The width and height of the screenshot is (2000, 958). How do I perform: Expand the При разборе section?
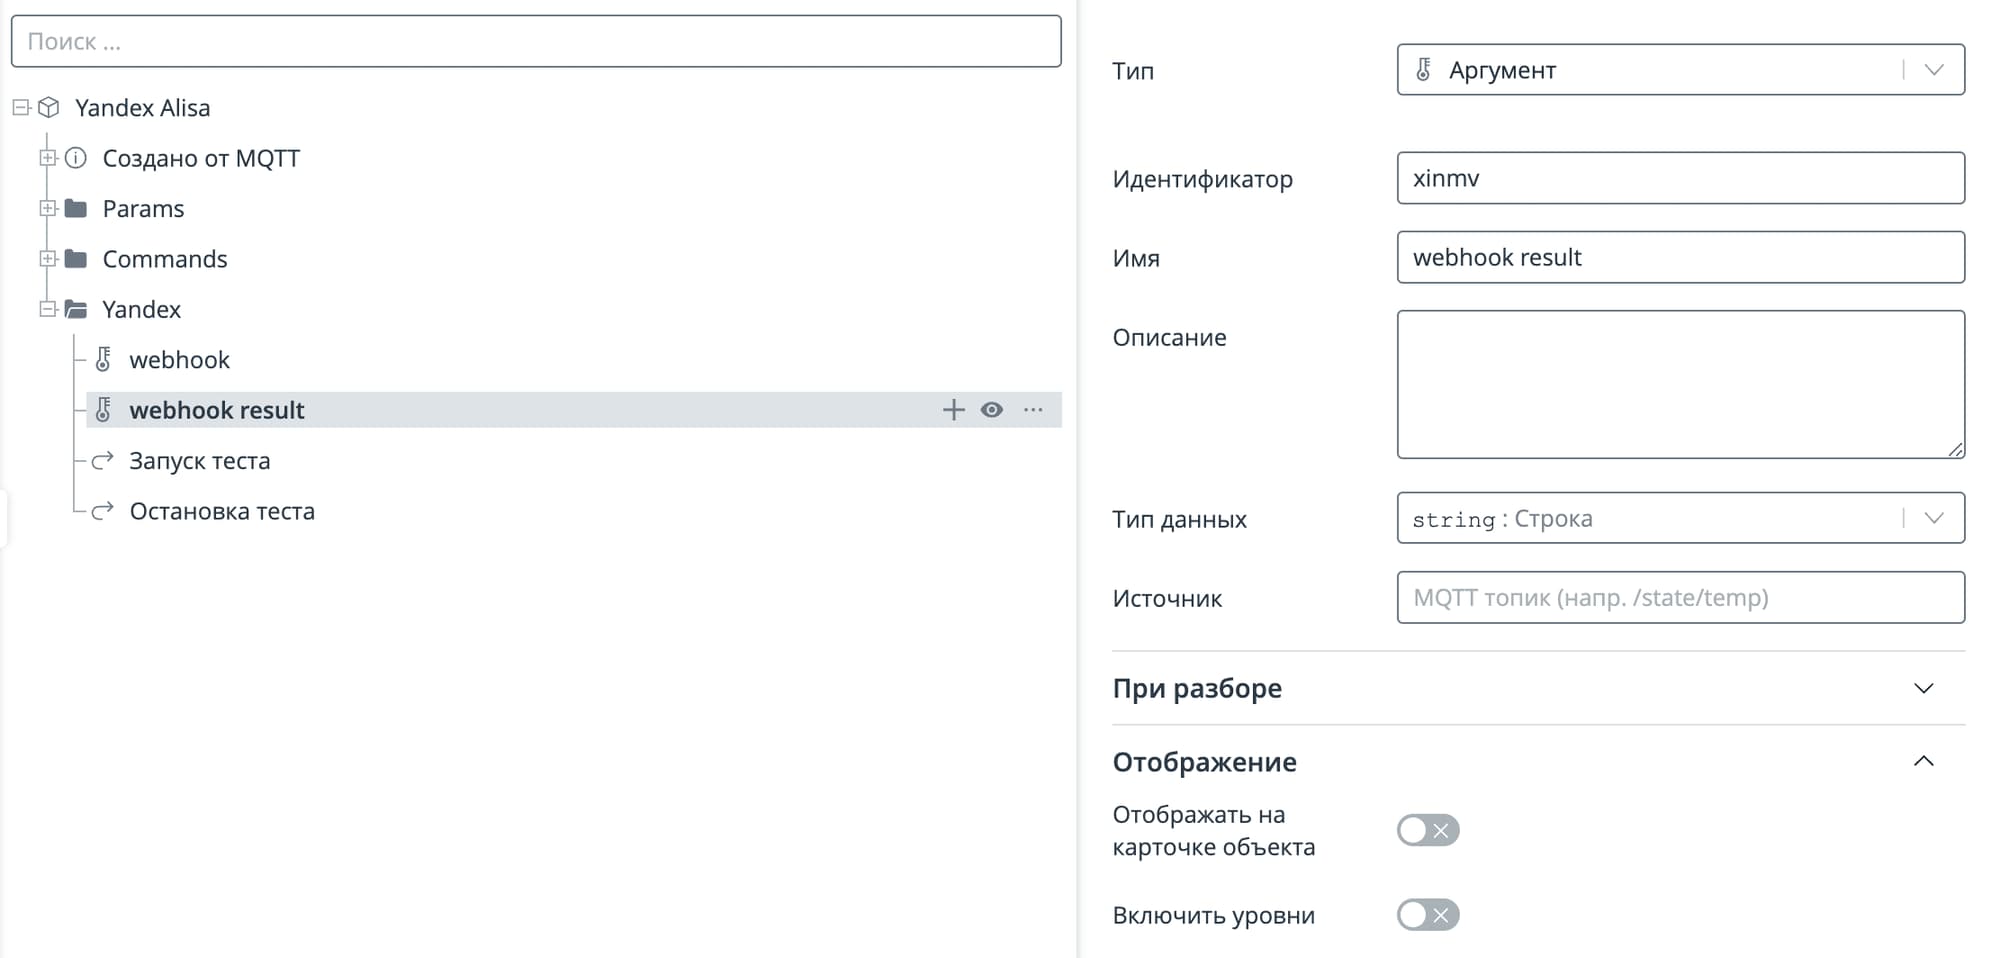[1923, 688]
